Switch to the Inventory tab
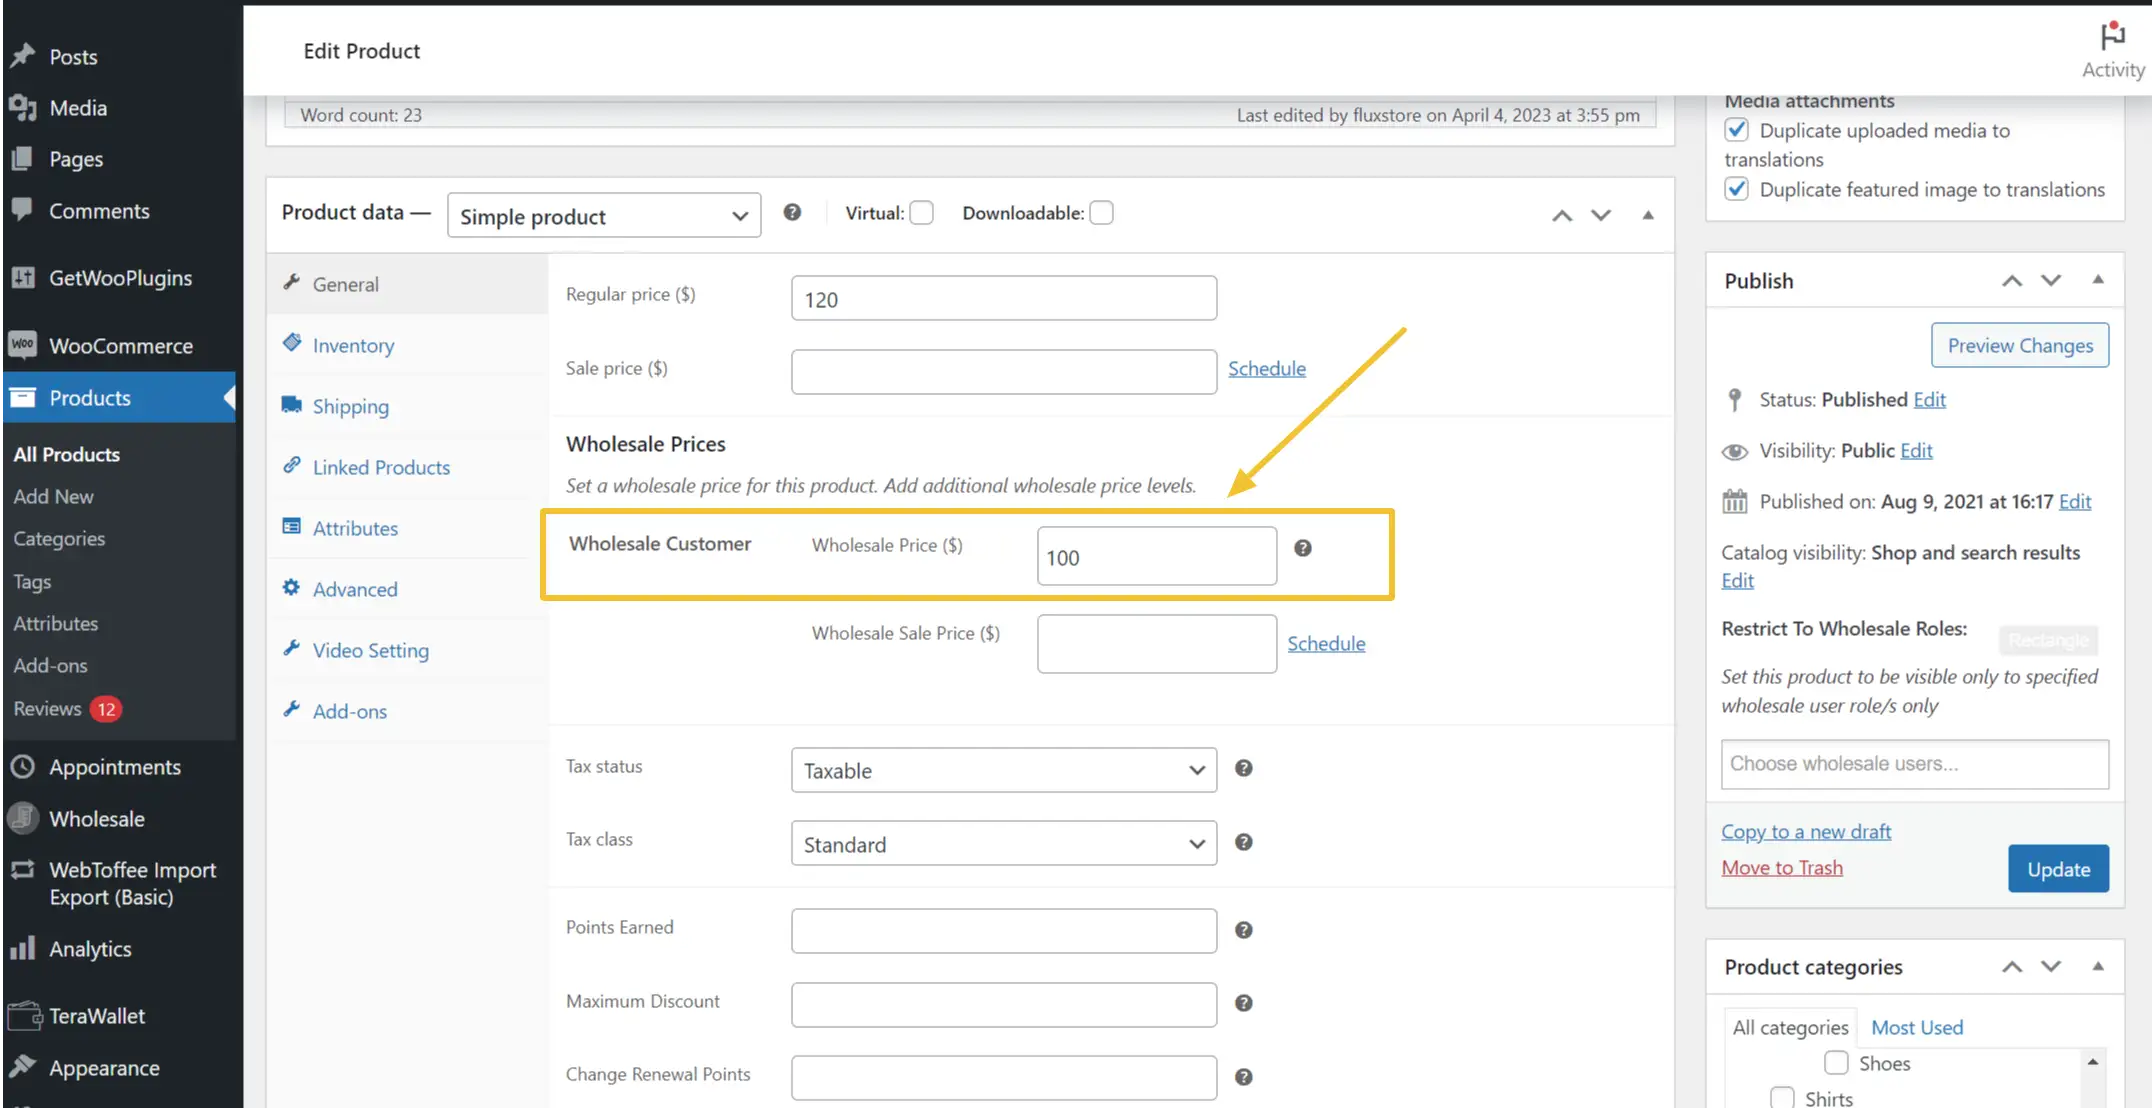Viewport: 2152px width, 1108px height. pos(353,345)
